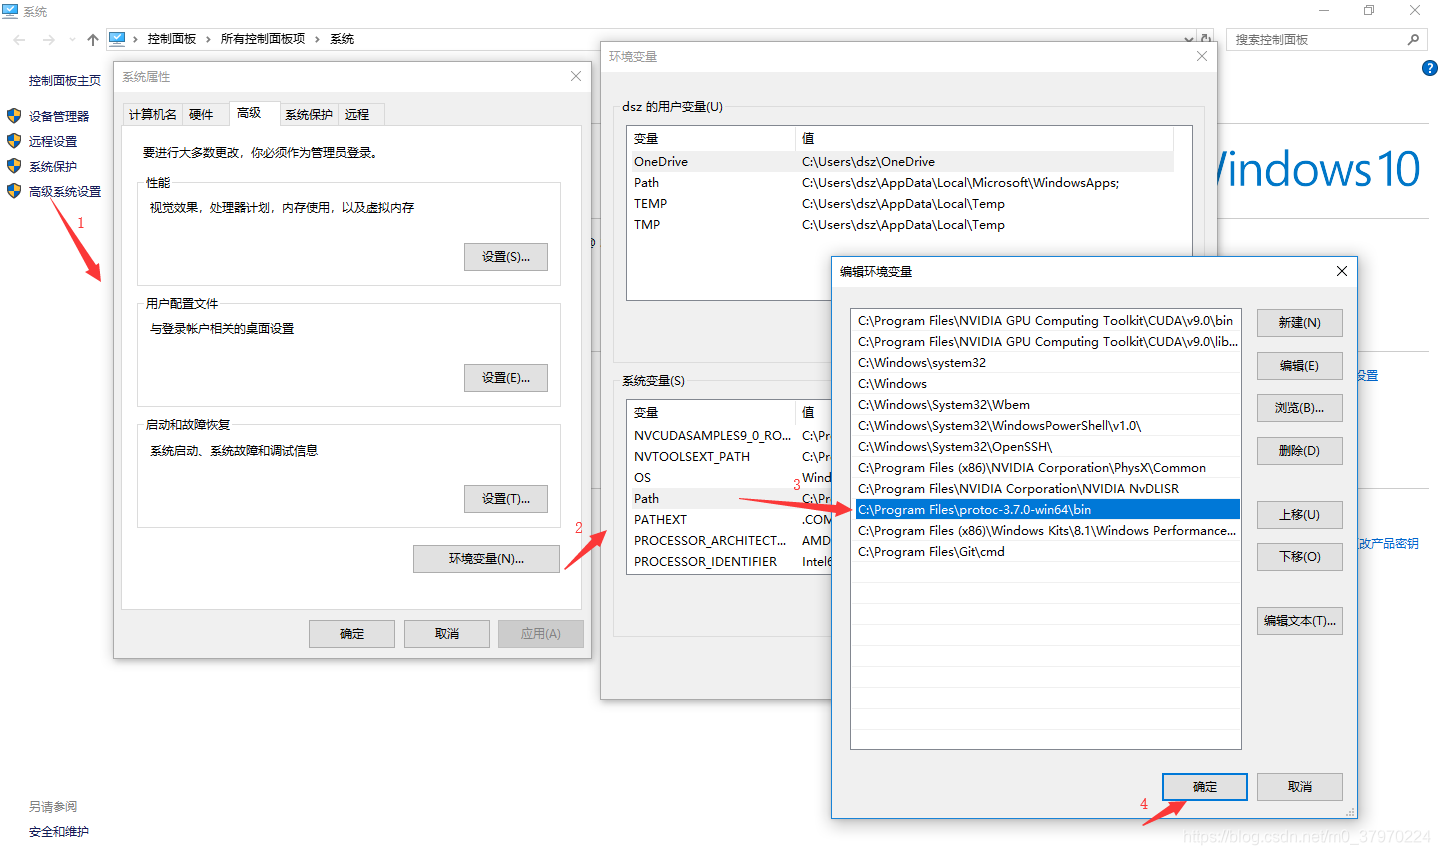Select OpenSSH path entry

coord(1046,447)
